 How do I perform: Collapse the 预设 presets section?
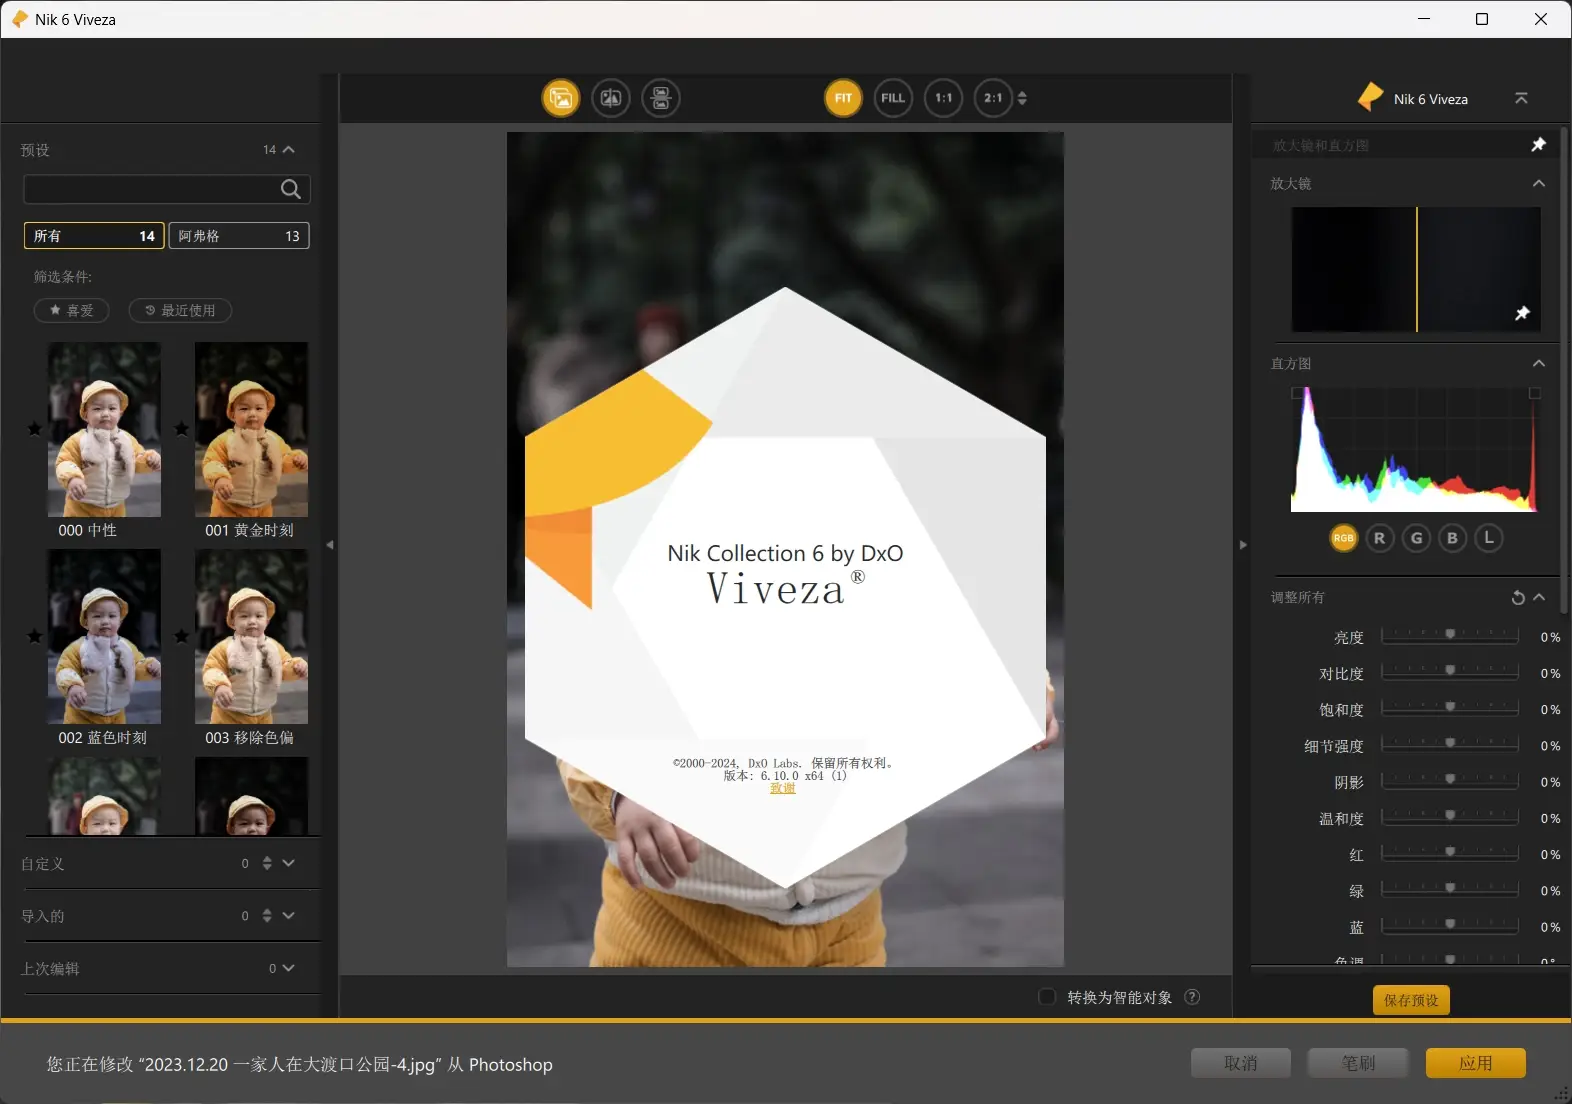click(x=289, y=150)
